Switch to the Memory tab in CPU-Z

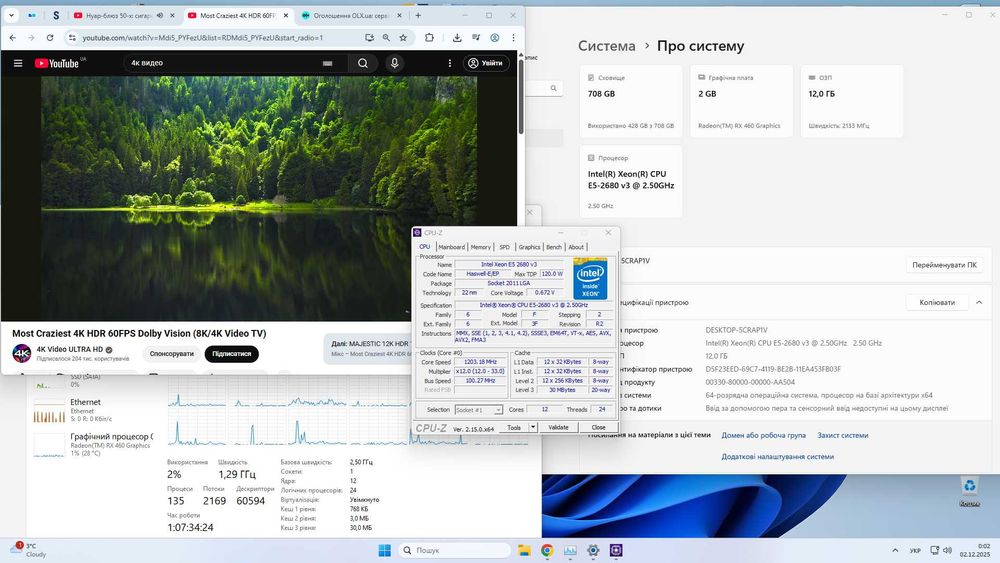pos(481,247)
